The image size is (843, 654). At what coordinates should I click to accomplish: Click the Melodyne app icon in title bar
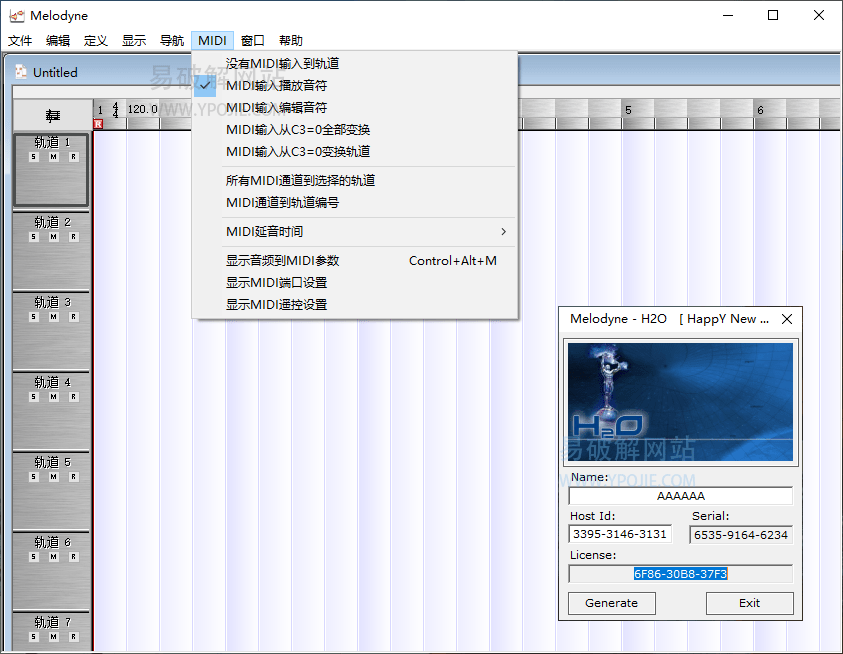coord(16,16)
